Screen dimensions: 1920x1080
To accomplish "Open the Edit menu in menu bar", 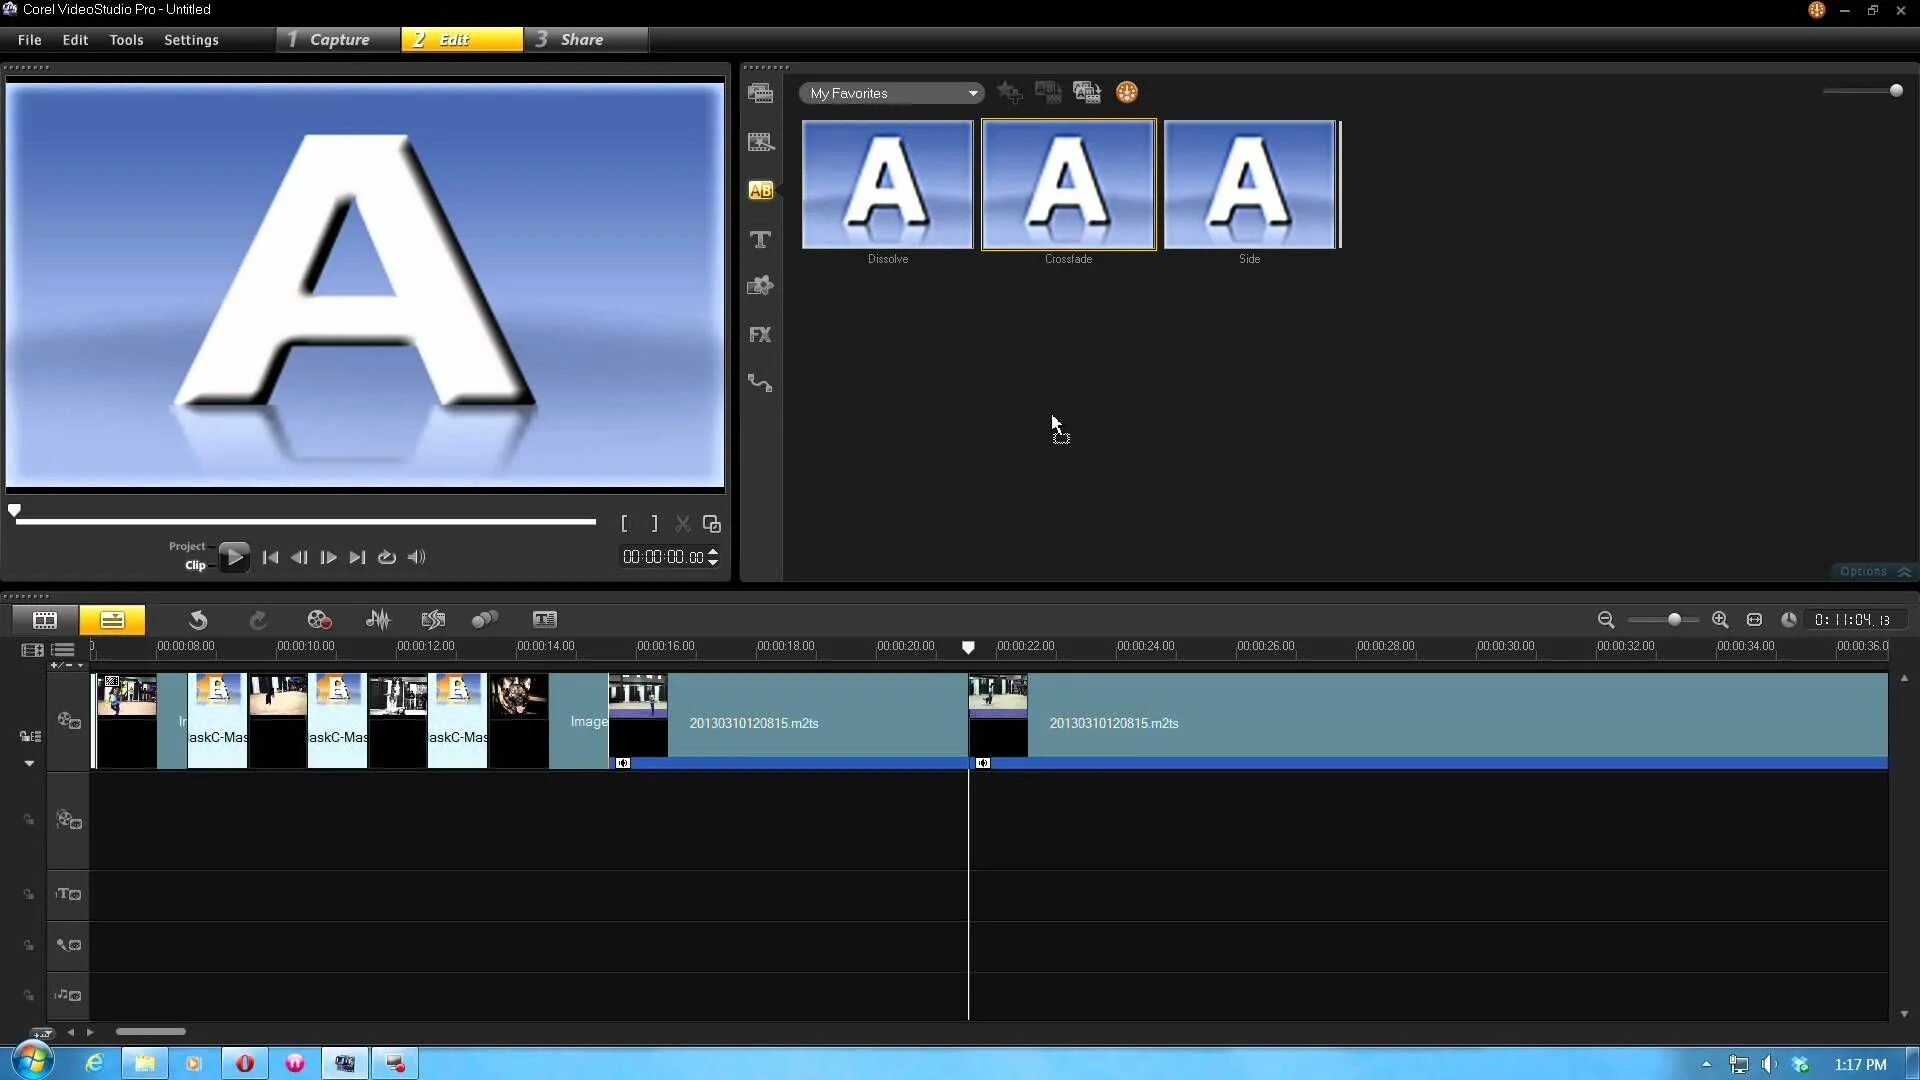I will point(74,40).
